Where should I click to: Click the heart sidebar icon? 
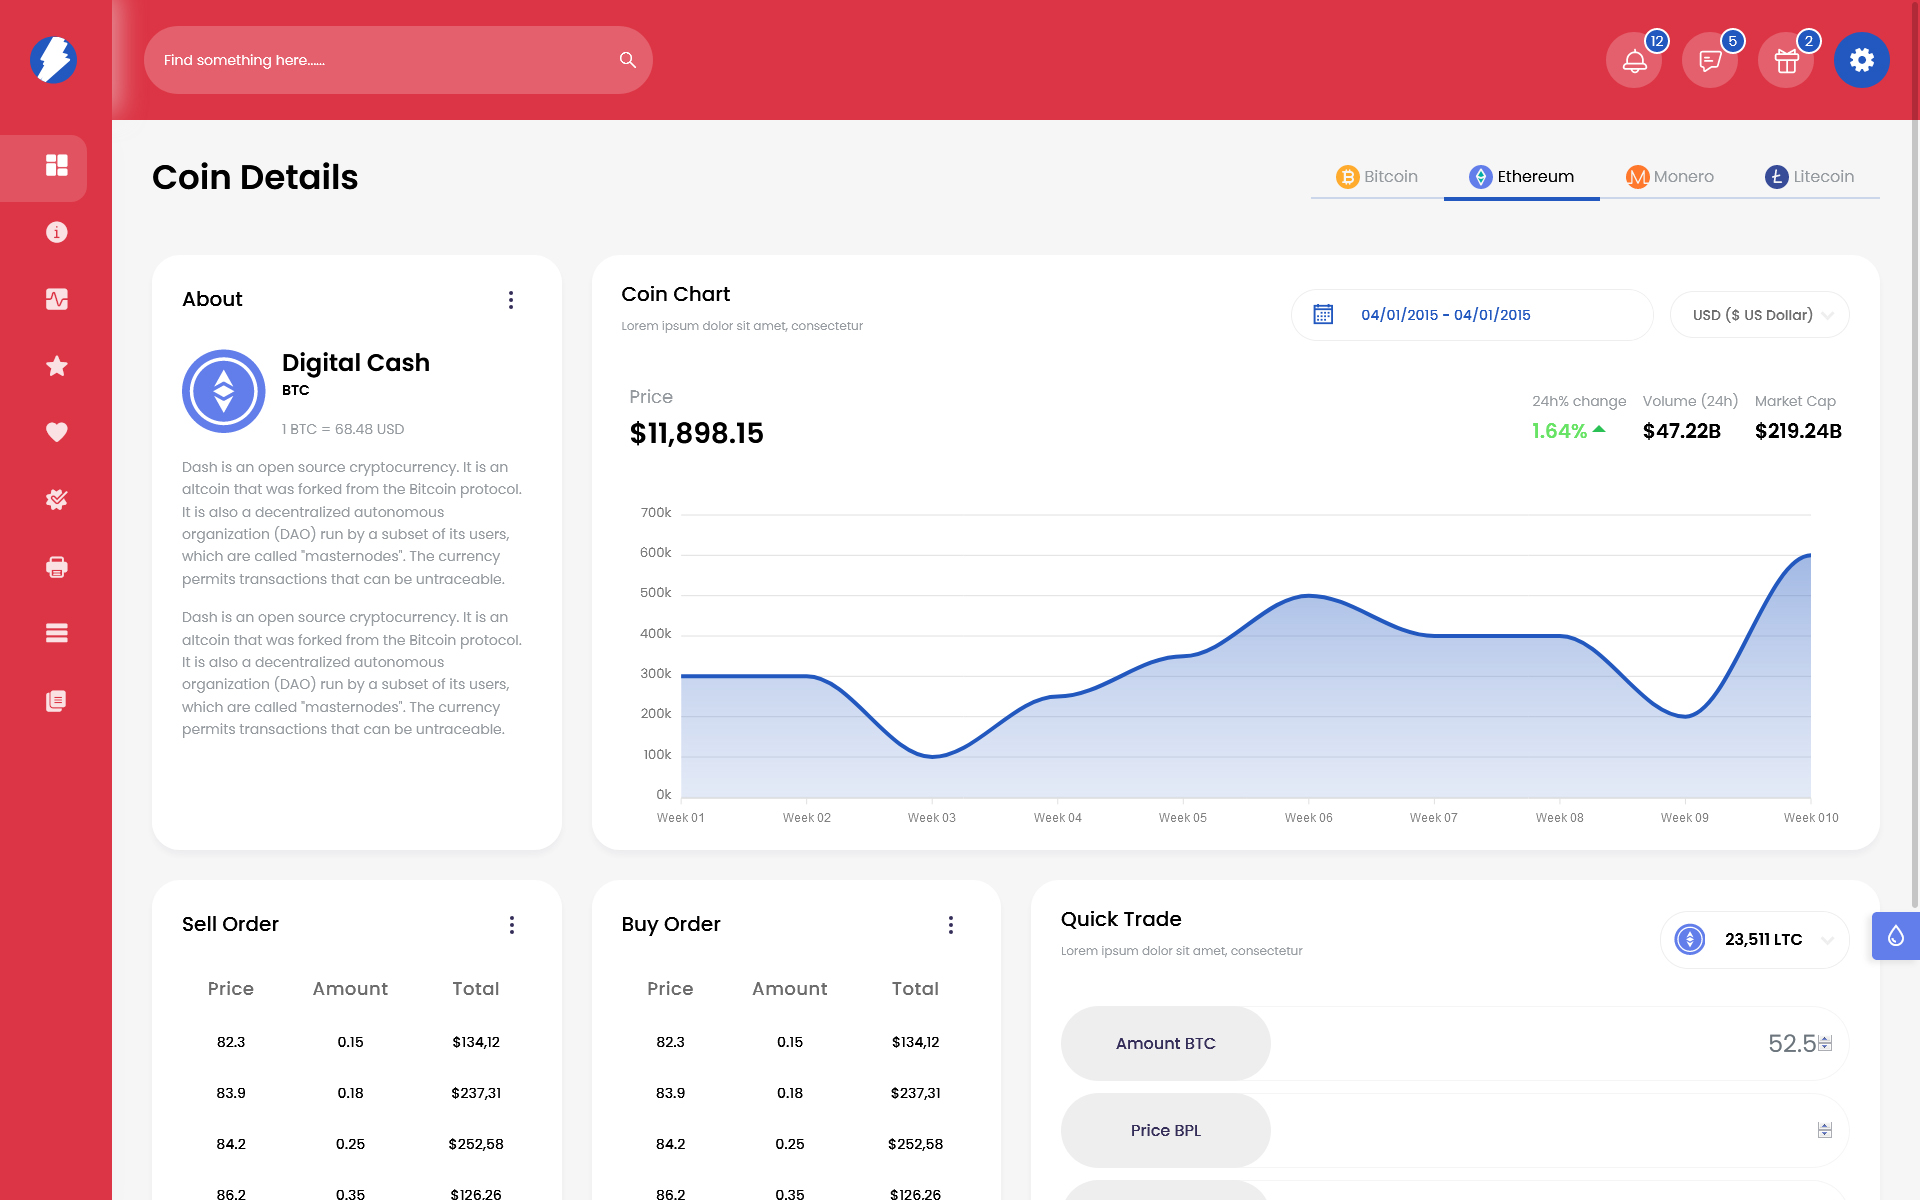pos(57,432)
